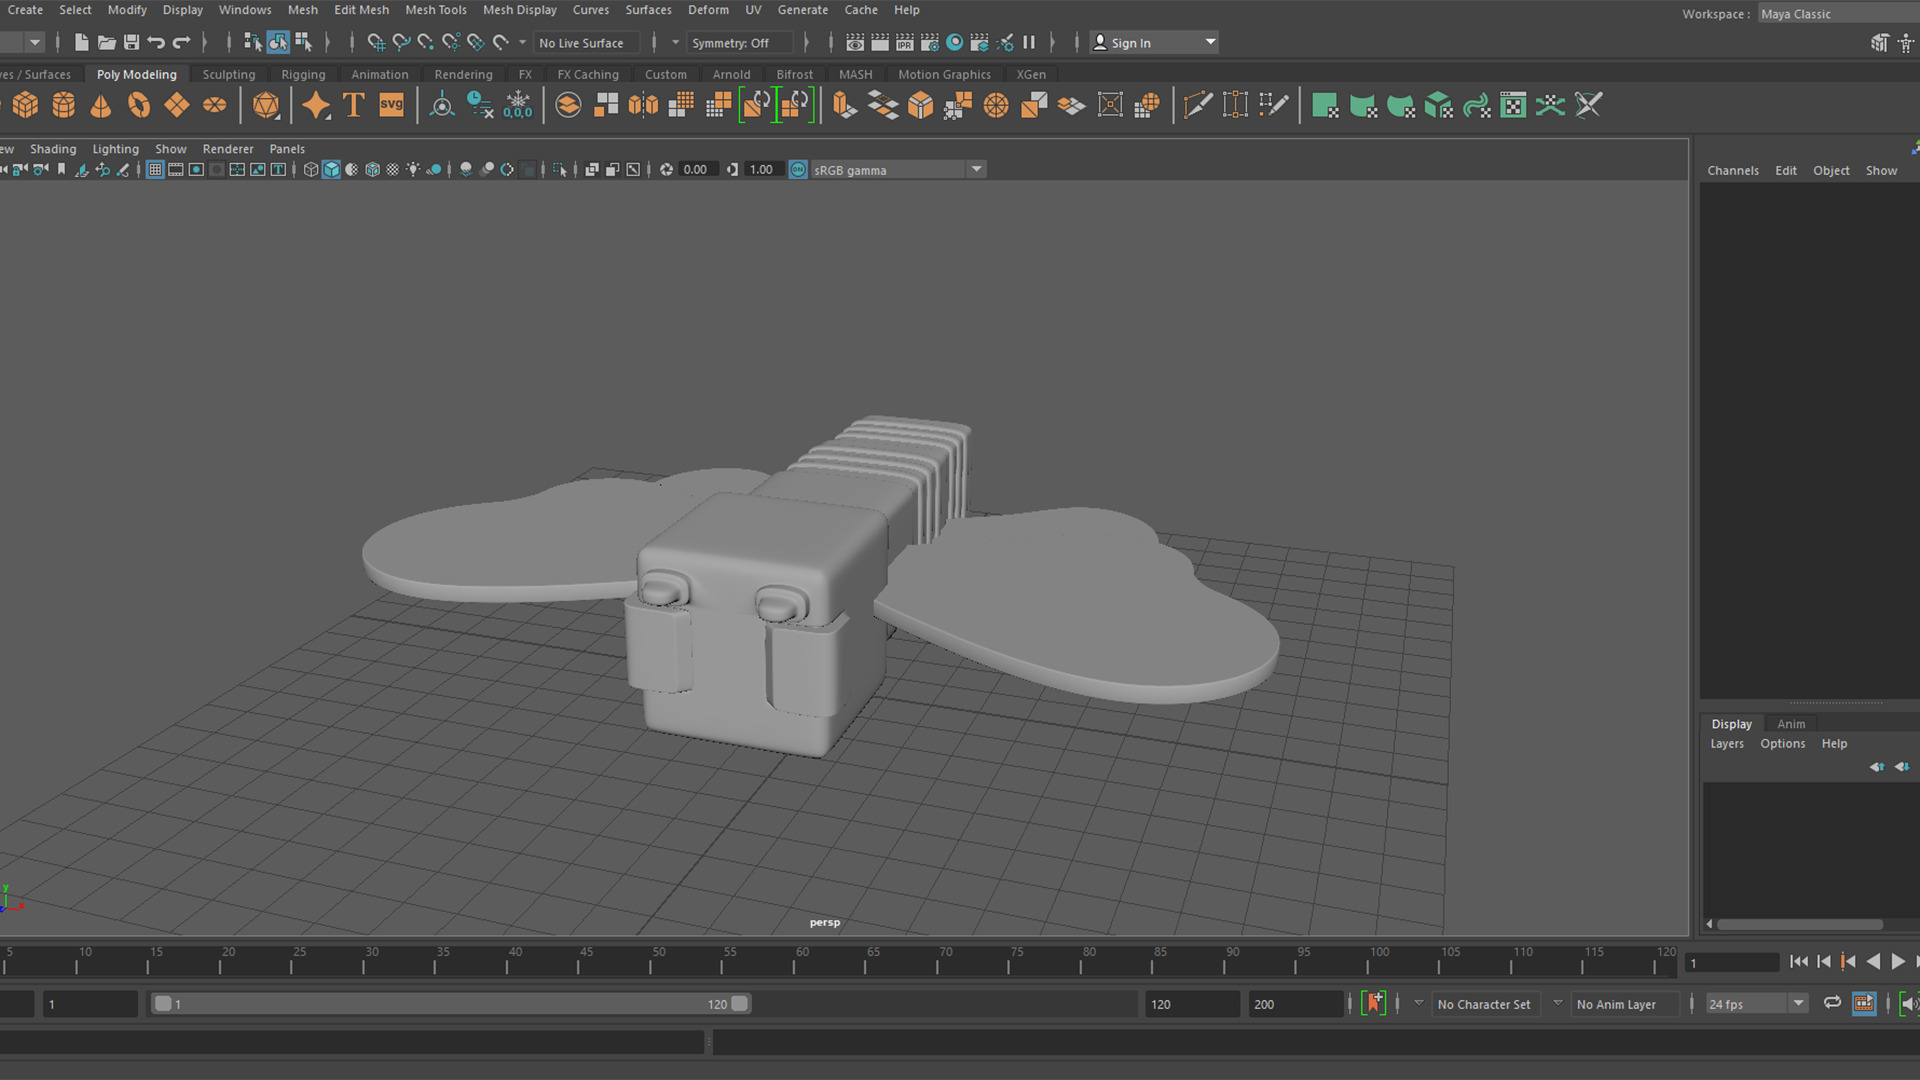Click Object in the Channel Box menu
The image size is (1920, 1080).
[x=1831, y=171]
